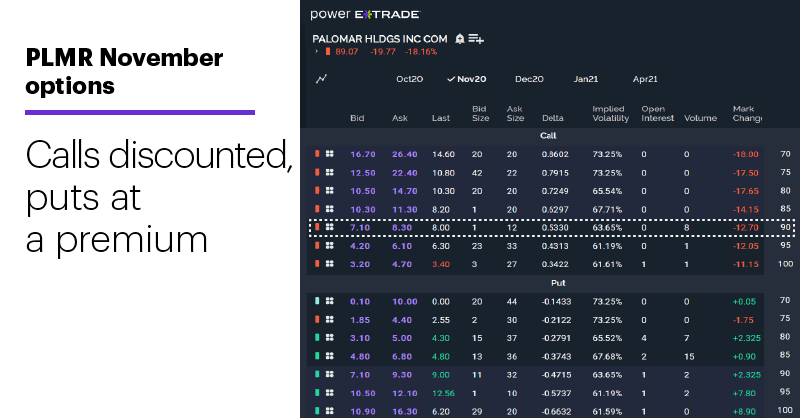
Task: Open grid icon on 85 put row
Action: pyautogui.click(x=330, y=356)
